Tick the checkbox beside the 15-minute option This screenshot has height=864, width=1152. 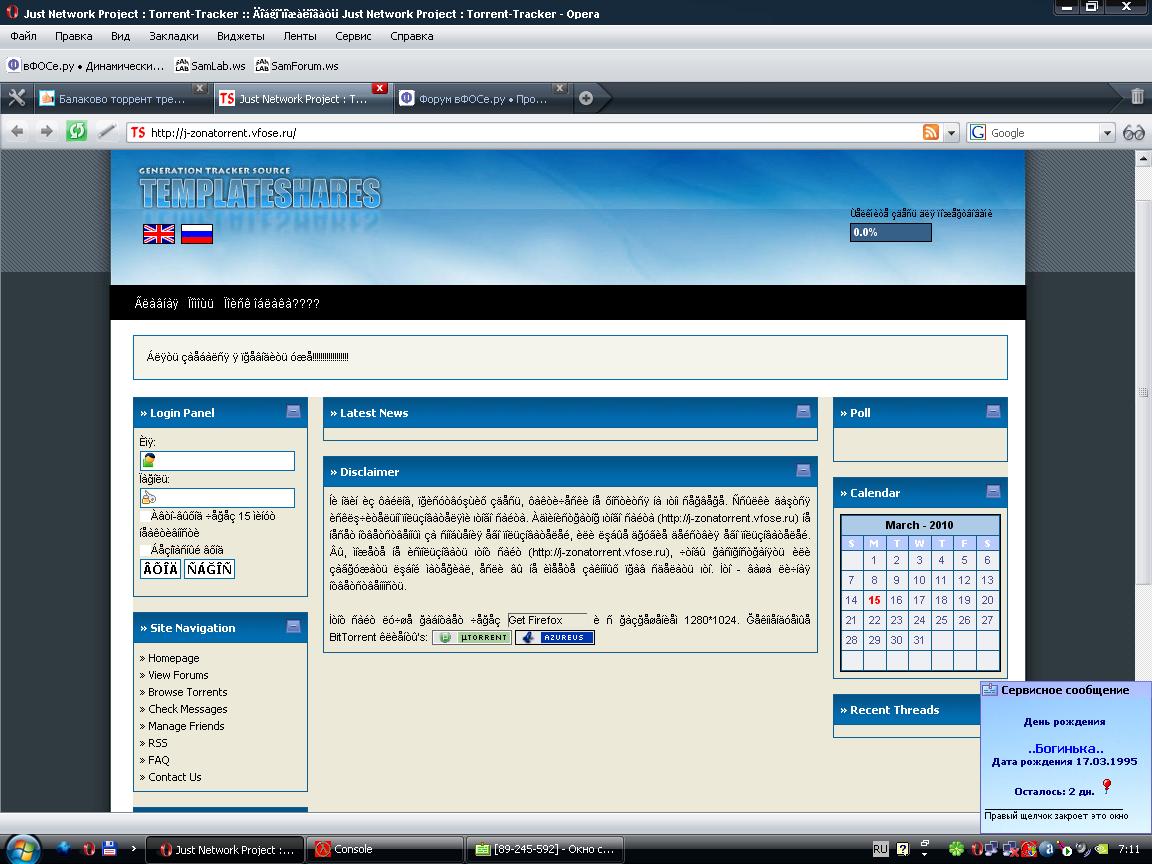[x=144, y=517]
